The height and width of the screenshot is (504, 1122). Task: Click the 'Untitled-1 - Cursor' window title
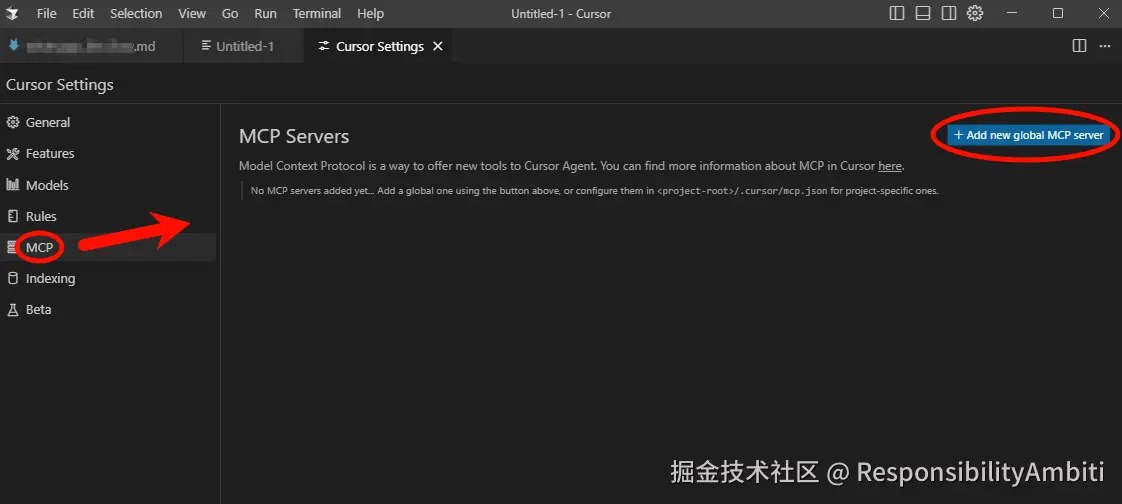coord(561,13)
